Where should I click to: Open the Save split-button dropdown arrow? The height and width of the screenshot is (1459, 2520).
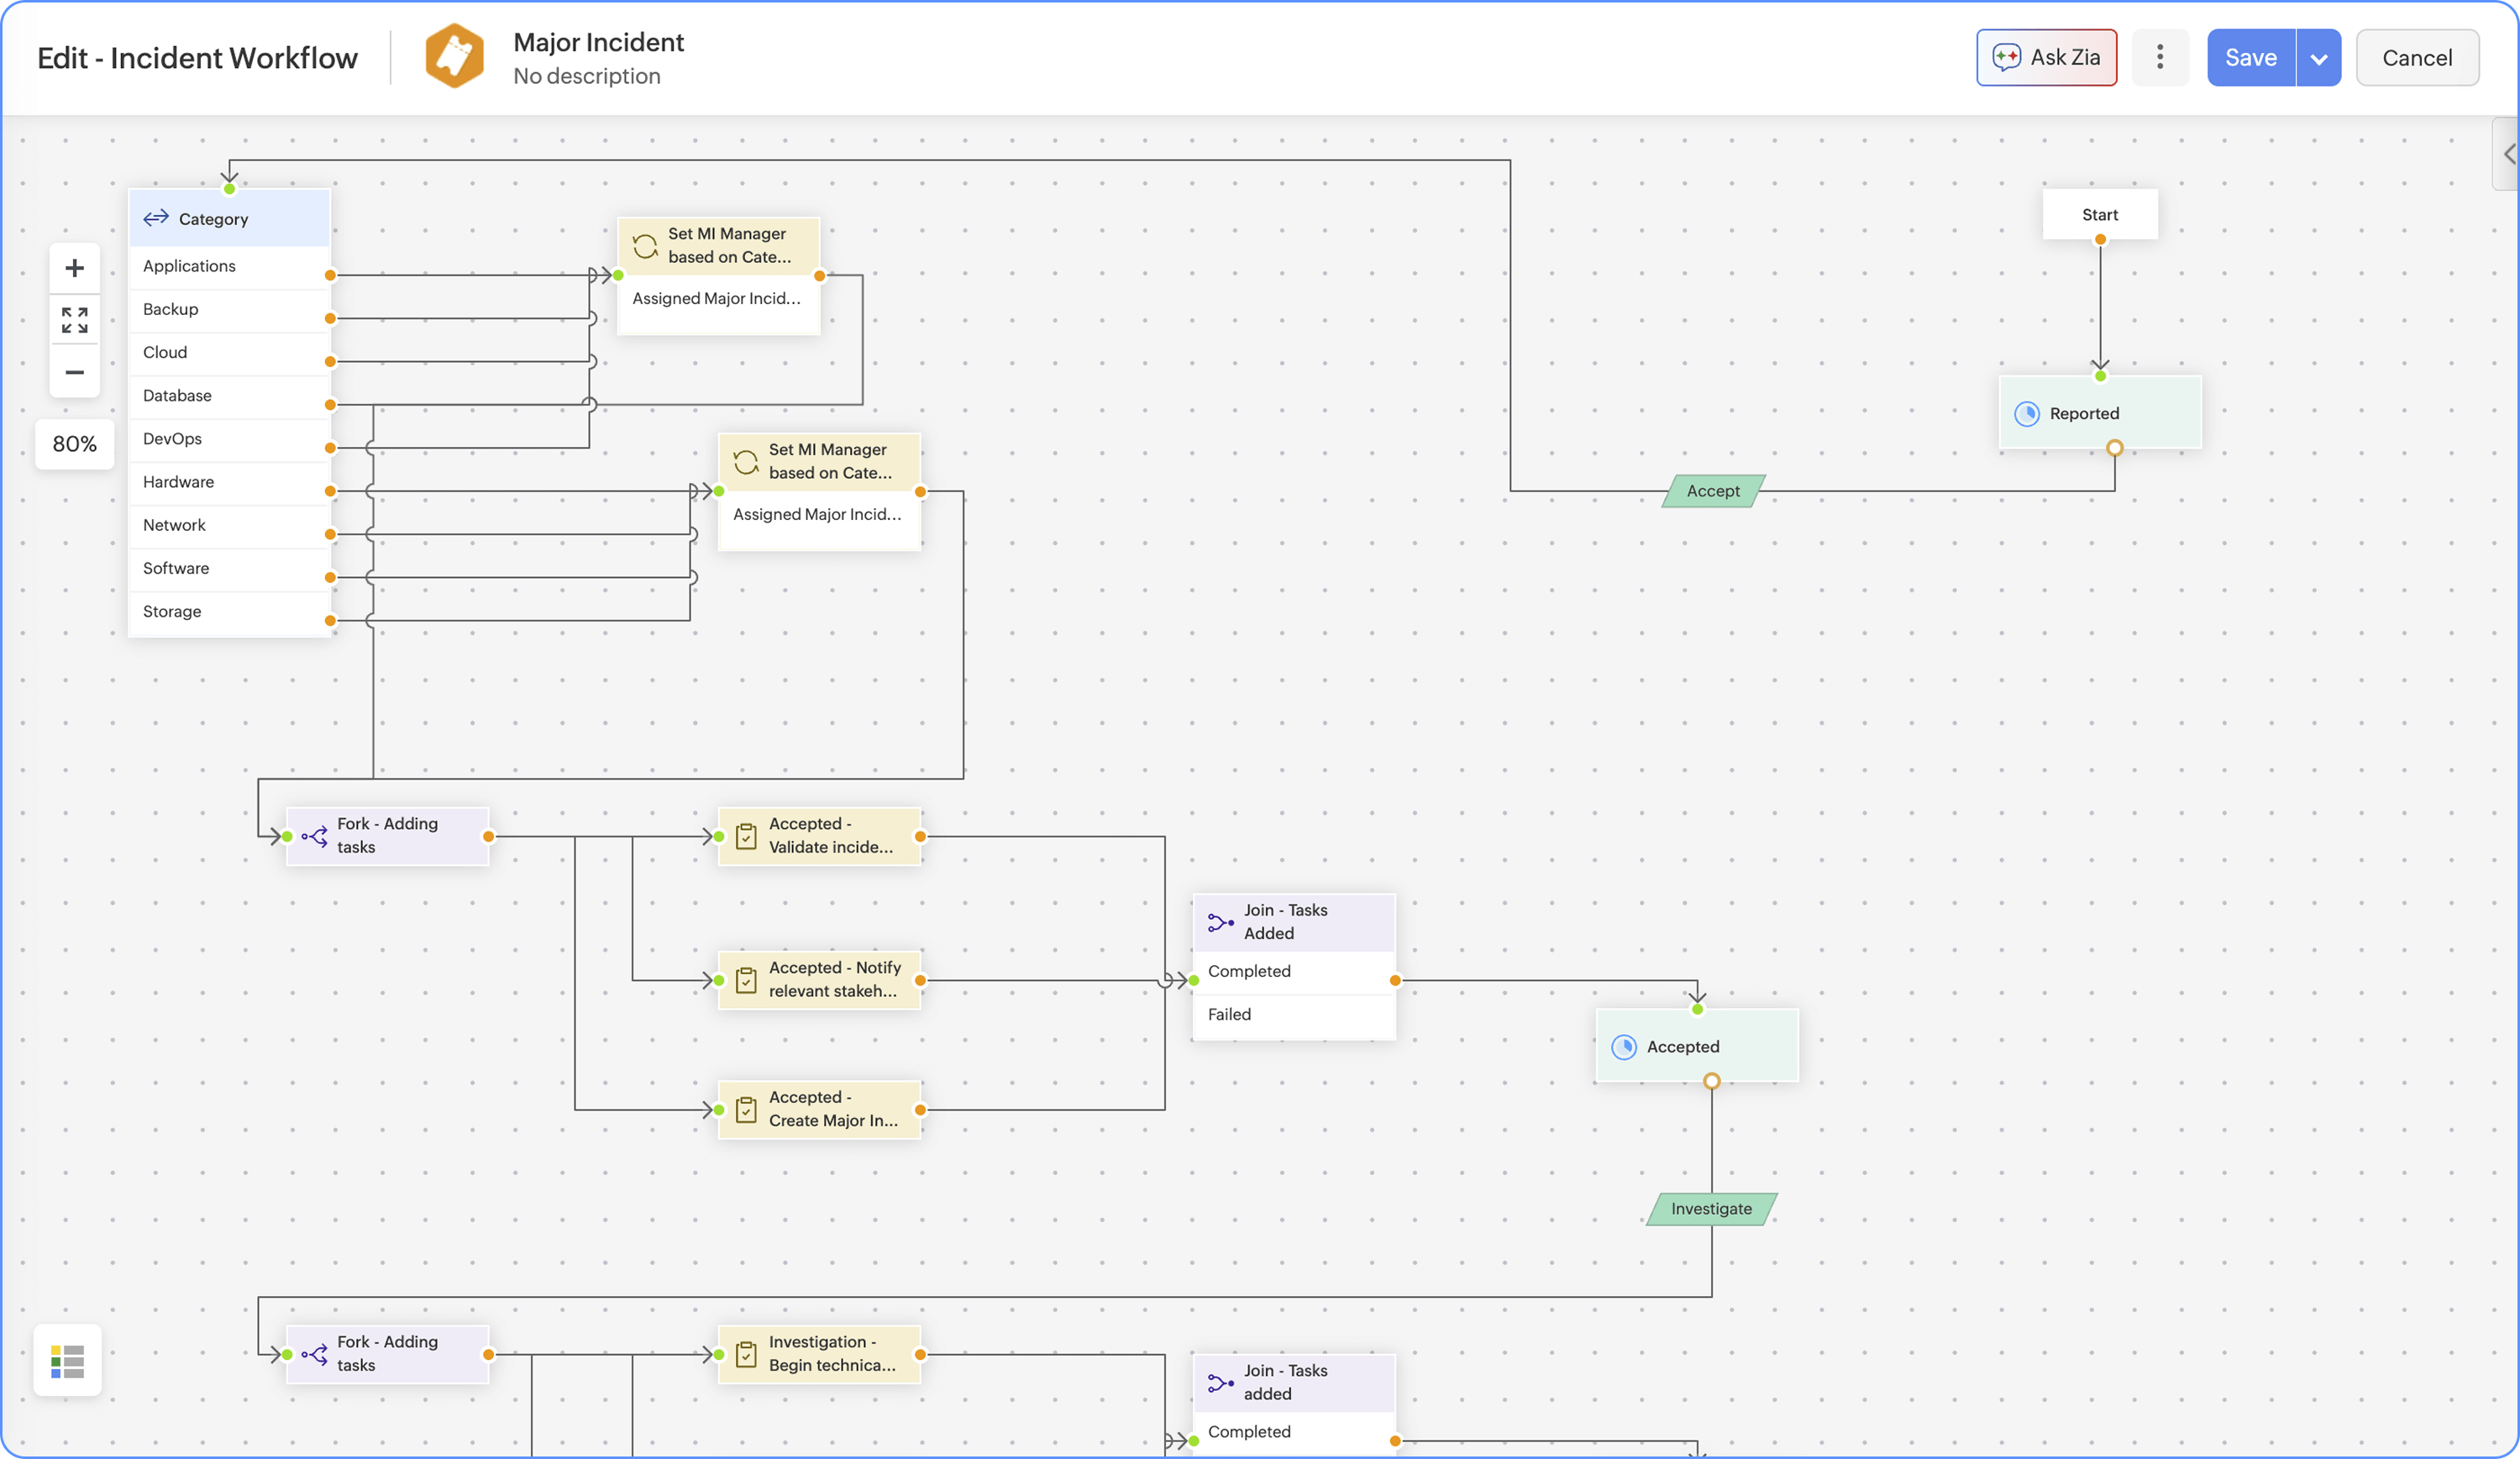click(x=2321, y=57)
